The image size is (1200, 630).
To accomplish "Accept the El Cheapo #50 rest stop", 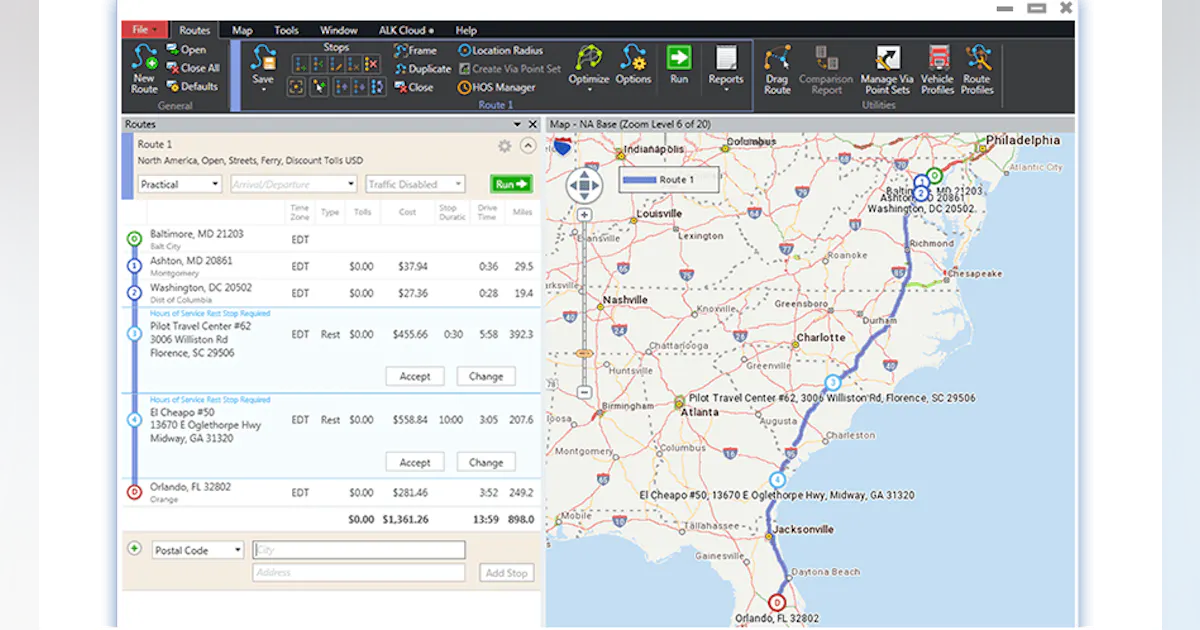I will pos(415,463).
